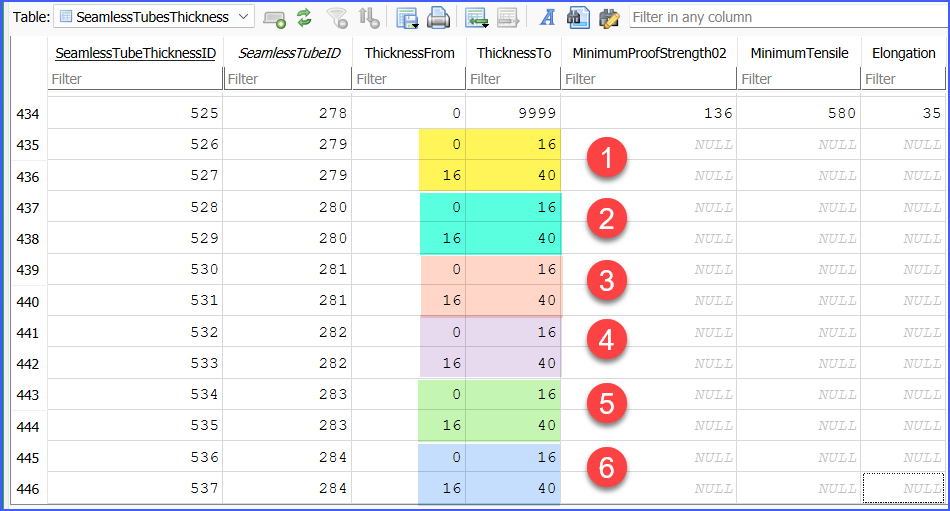Select row header 446
The width and height of the screenshot is (950, 511).
point(28,489)
